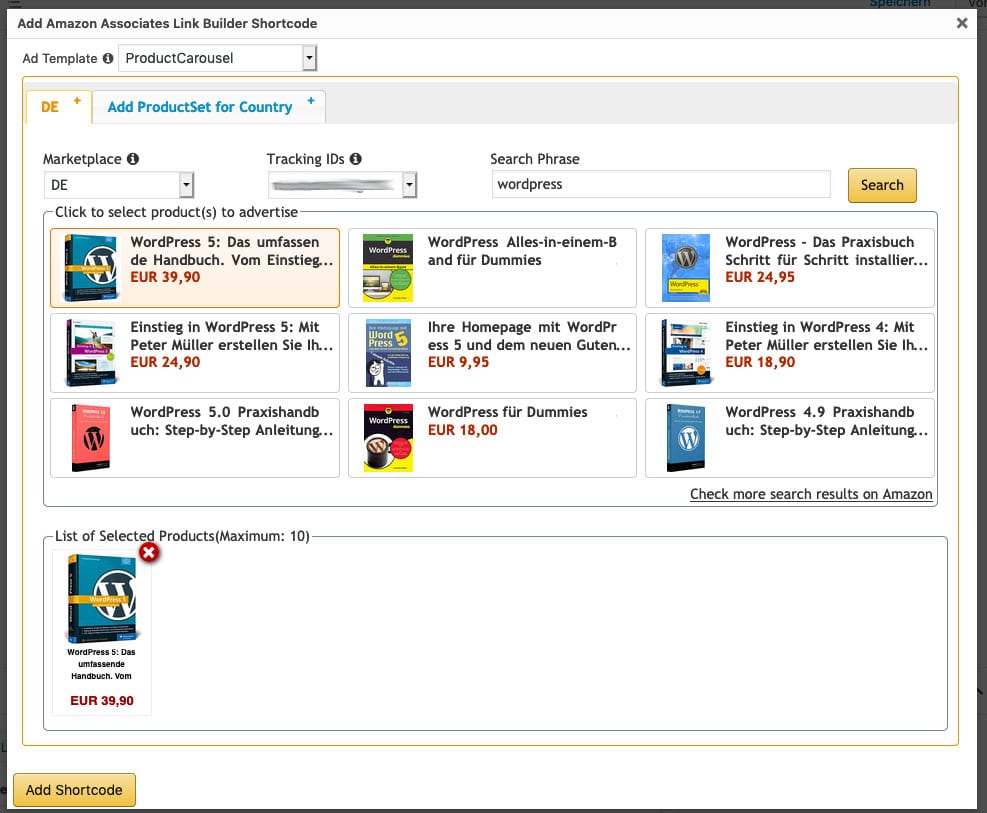This screenshot has width=987, height=813.
Task: Remove selected WordPress 5 product with red X
Action: coord(149,552)
